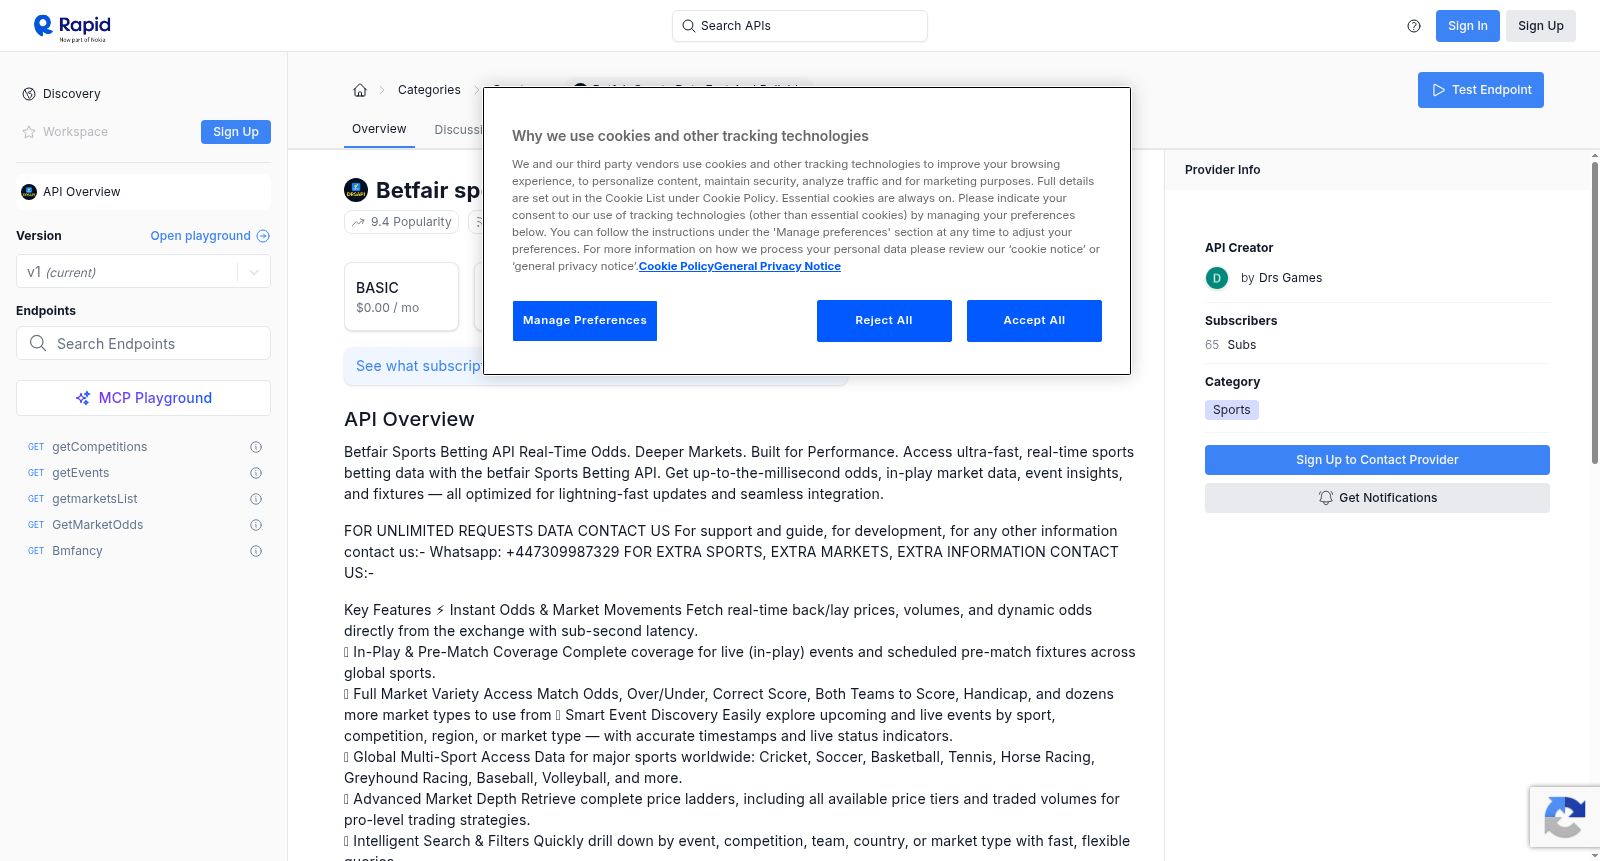This screenshot has height=861, width=1600.
Task: Click the Betfair API logo beside the title
Action: click(x=356, y=190)
